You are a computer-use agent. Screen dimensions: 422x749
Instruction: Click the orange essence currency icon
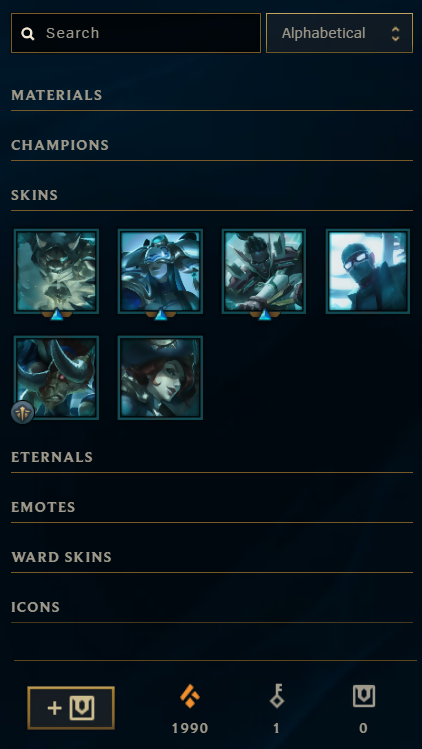pyautogui.click(x=190, y=696)
